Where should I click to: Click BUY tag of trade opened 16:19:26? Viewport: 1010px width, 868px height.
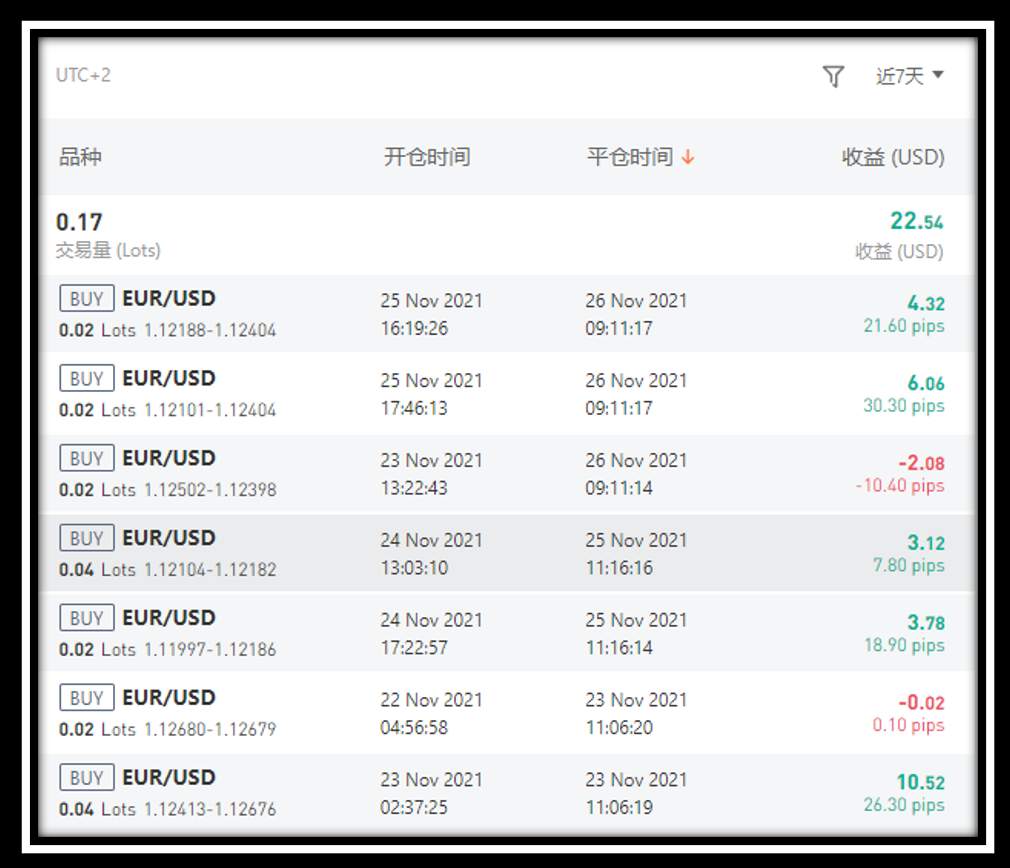tap(87, 298)
